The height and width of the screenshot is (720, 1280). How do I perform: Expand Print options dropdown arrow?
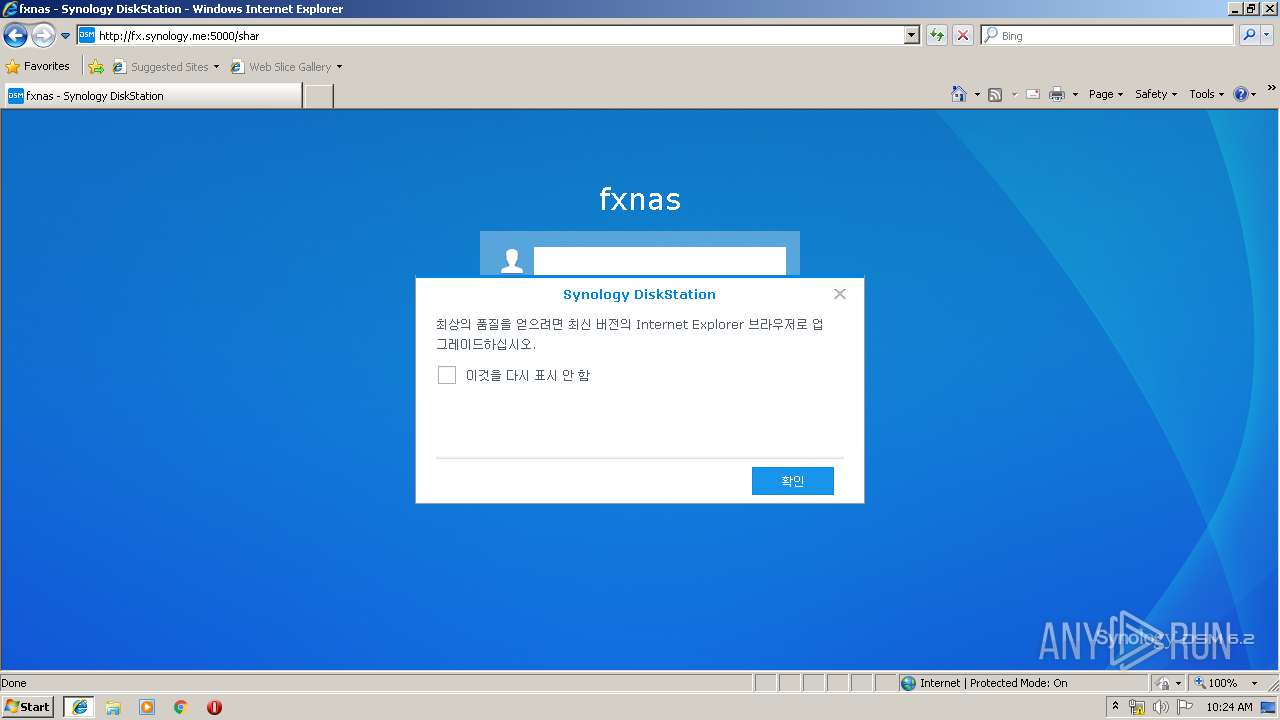pos(1075,94)
